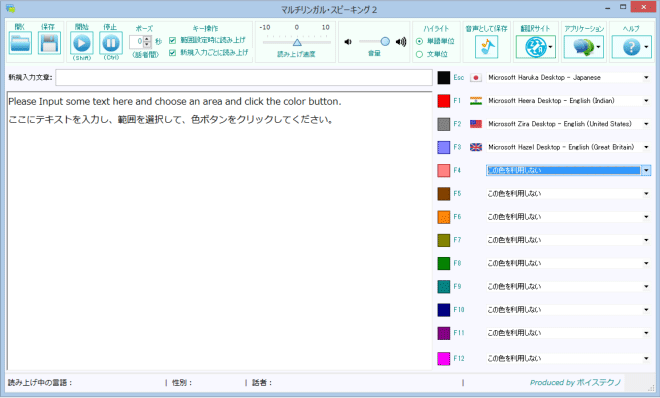This screenshot has width=660, height=398.
Task: Adjust the reading speed slider thumb
Action: tap(297, 42)
